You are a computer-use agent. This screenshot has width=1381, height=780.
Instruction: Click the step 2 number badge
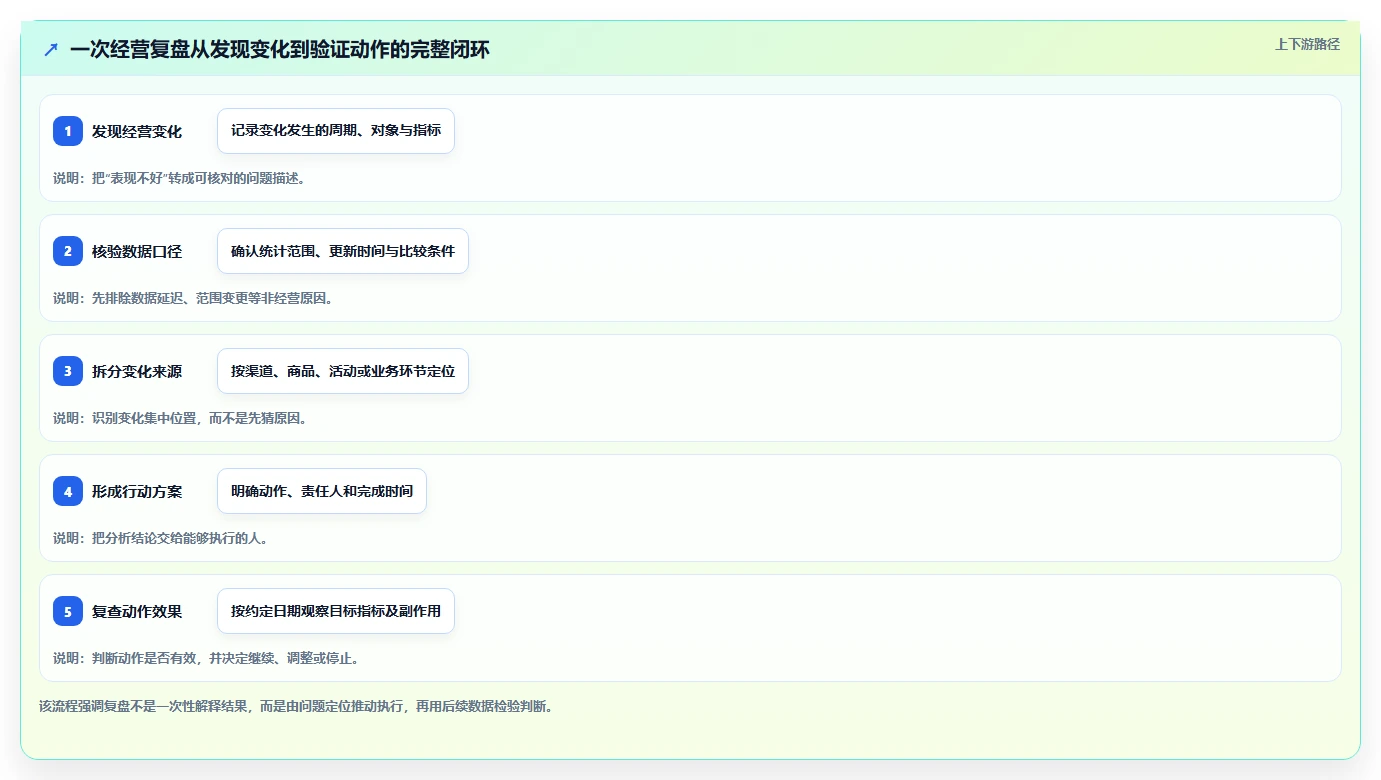(68, 251)
